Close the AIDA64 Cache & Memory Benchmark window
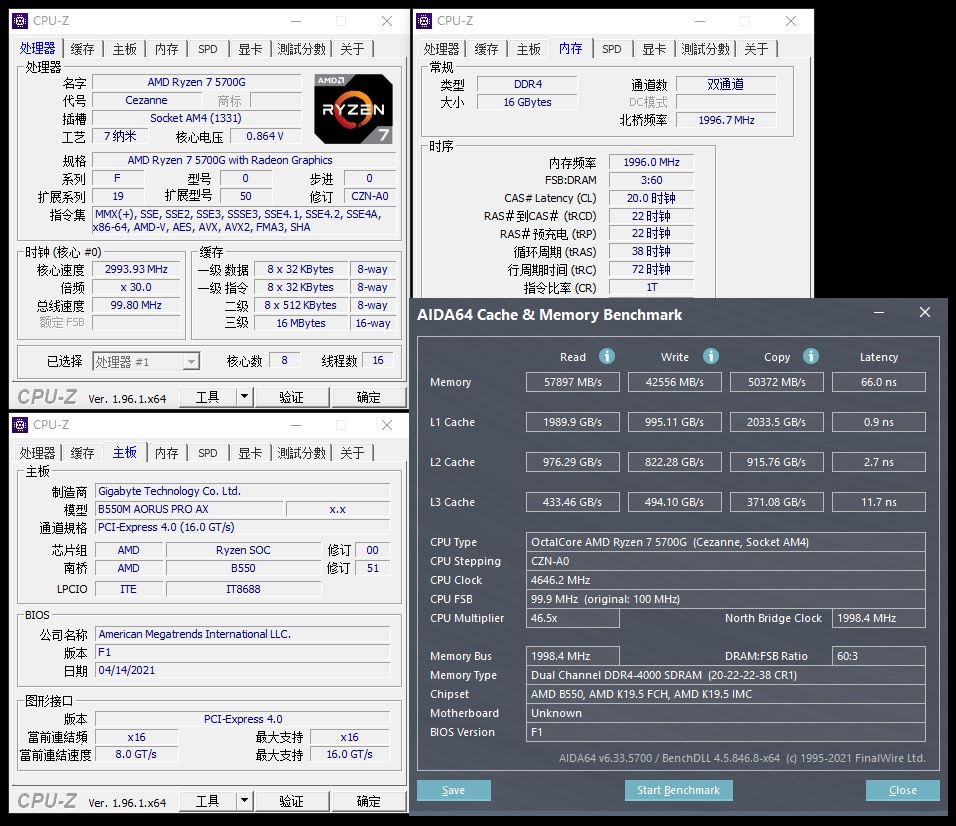Screen dimensions: 956x826 pos(924,313)
